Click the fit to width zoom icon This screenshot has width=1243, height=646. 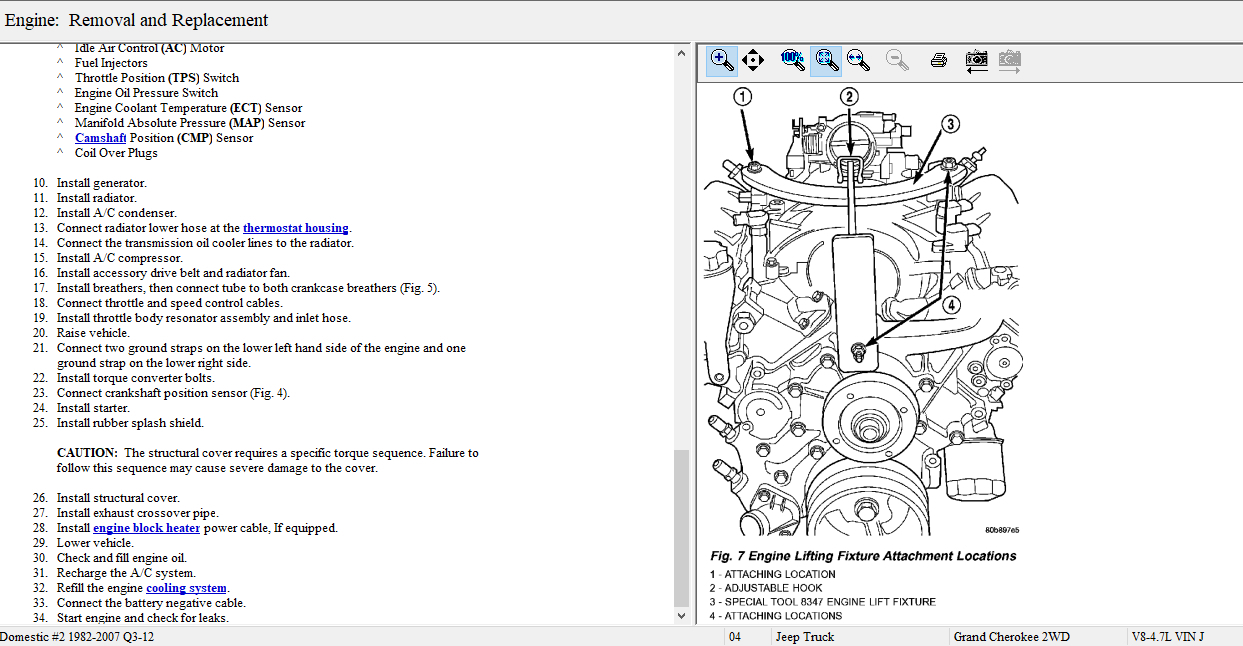click(x=857, y=60)
